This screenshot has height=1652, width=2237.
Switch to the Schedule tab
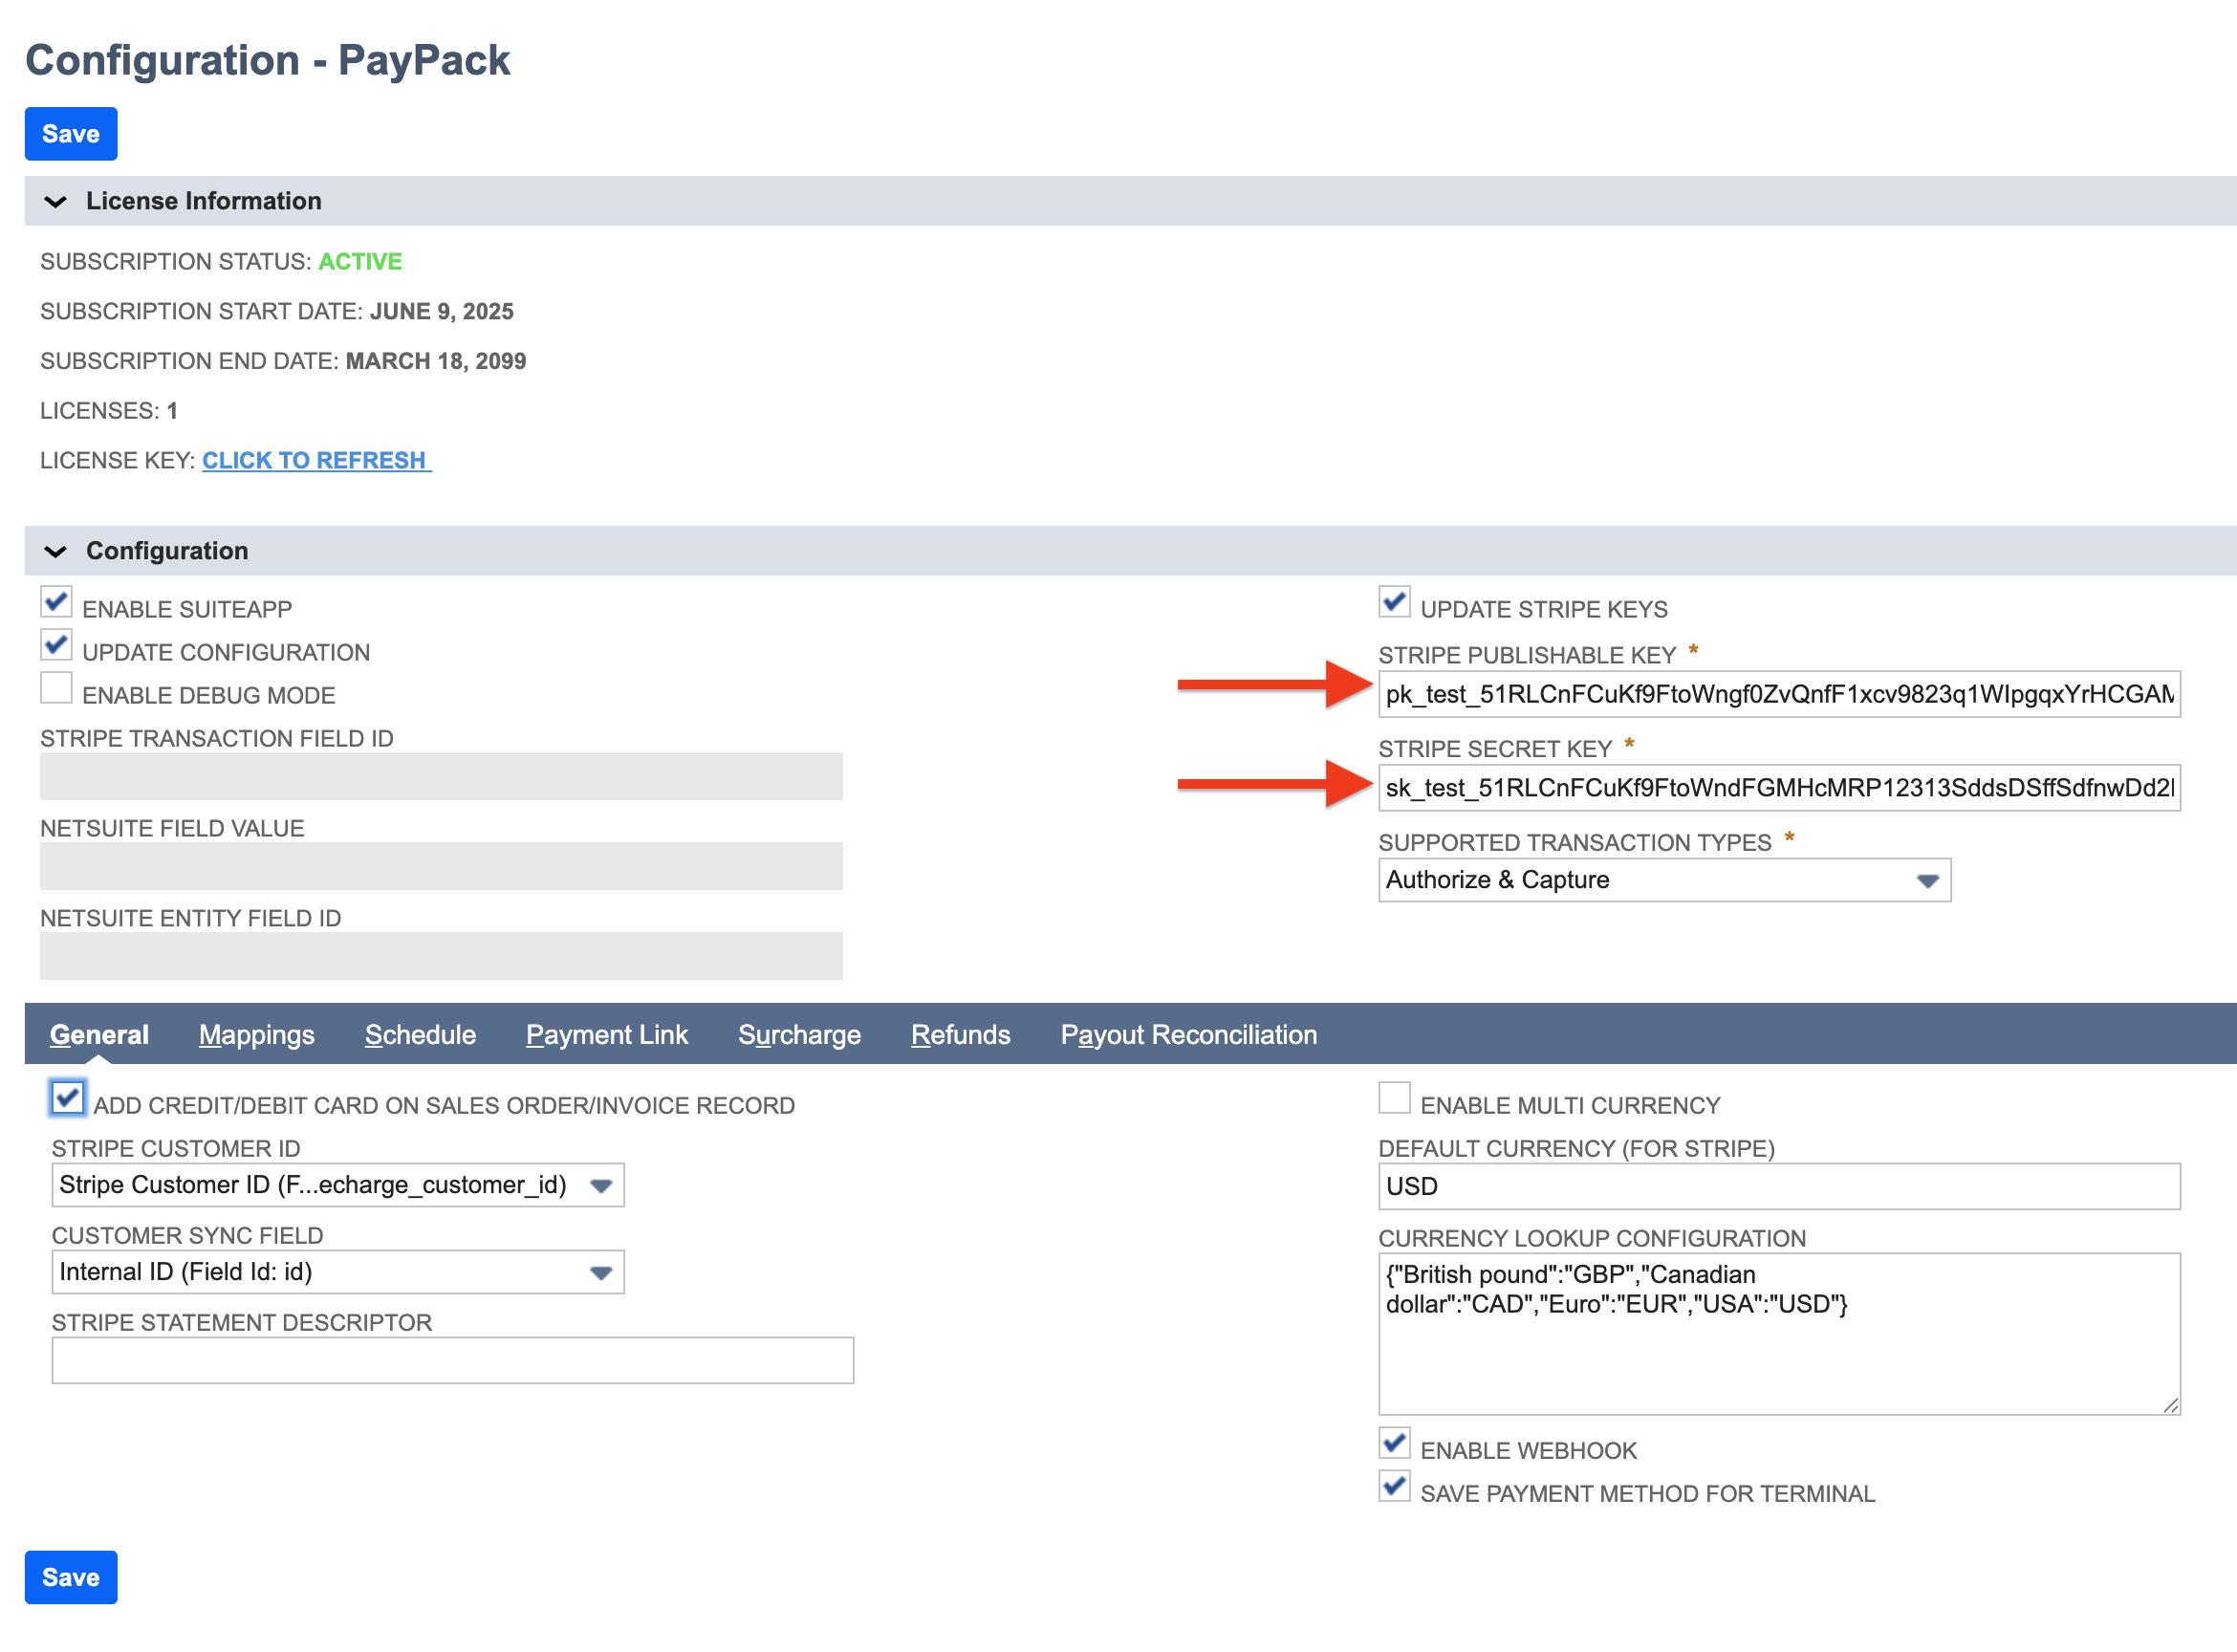tap(420, 1035)
